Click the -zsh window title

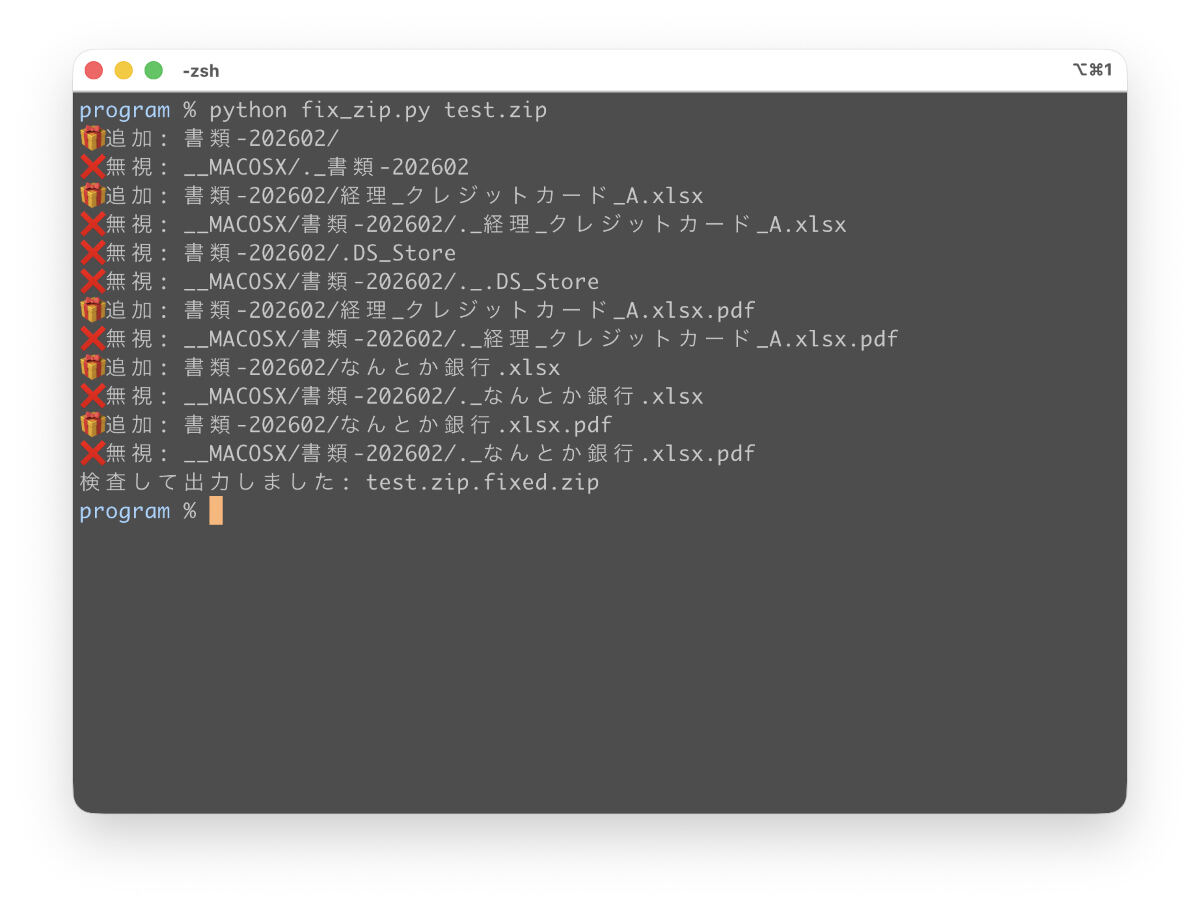click(x=201, y=71)
